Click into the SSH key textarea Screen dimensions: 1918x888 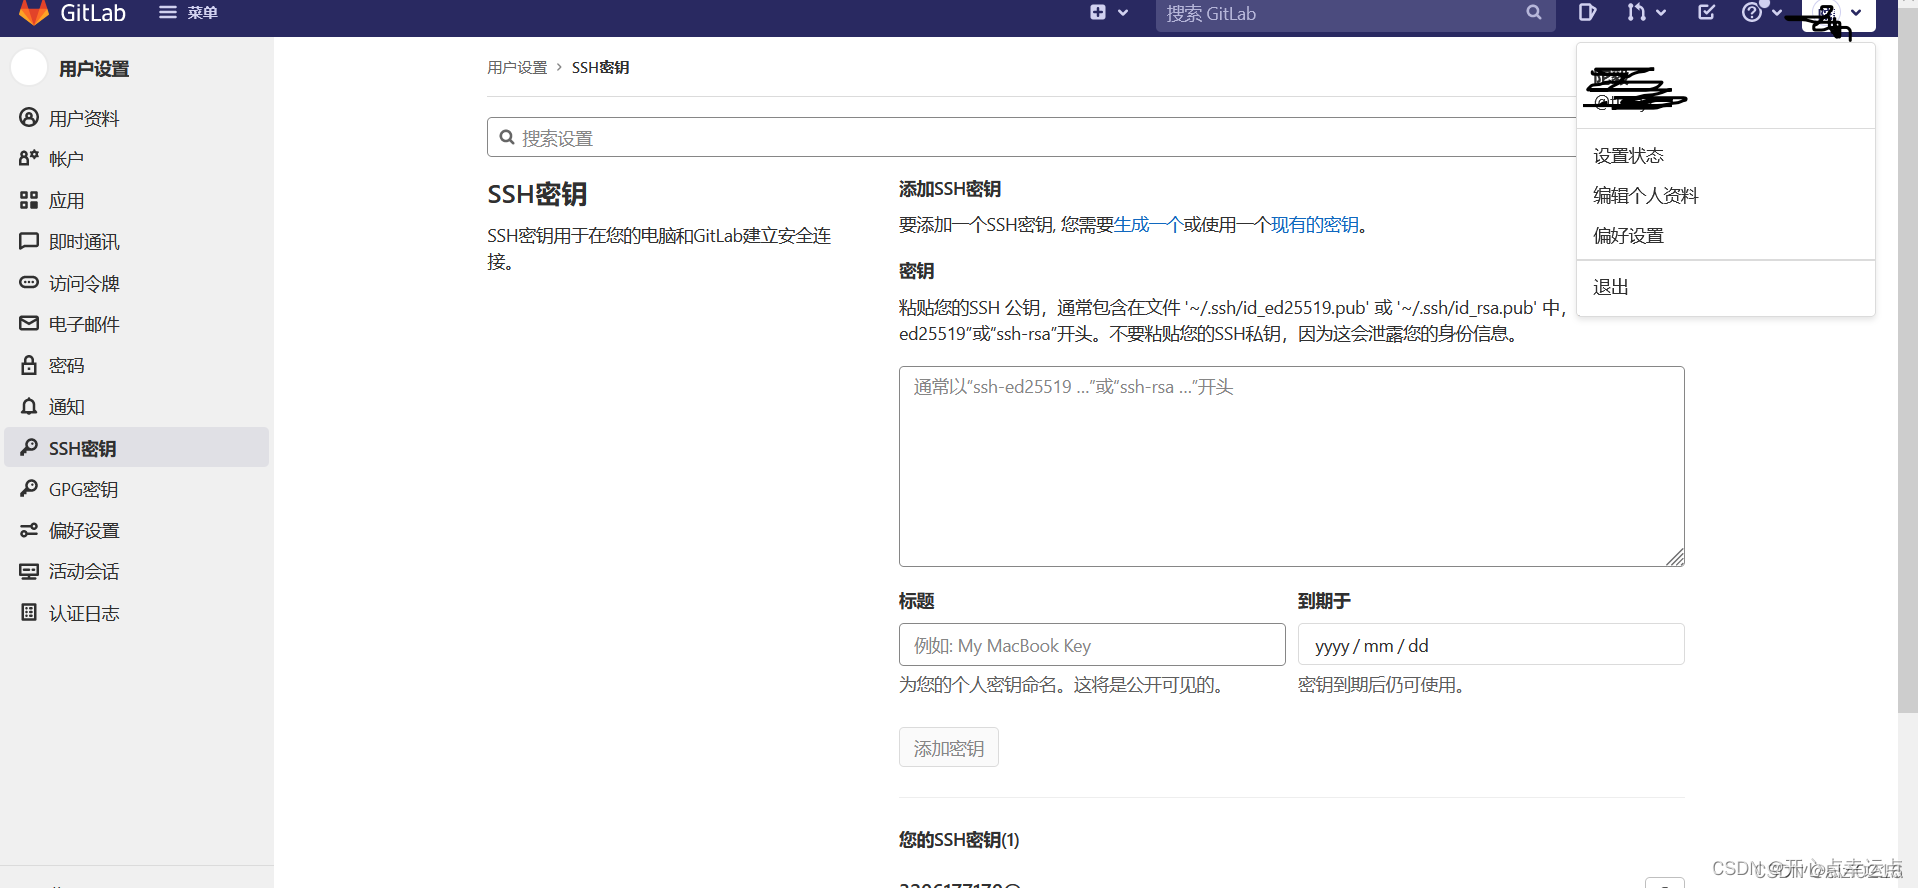(x=1291, y=466)
